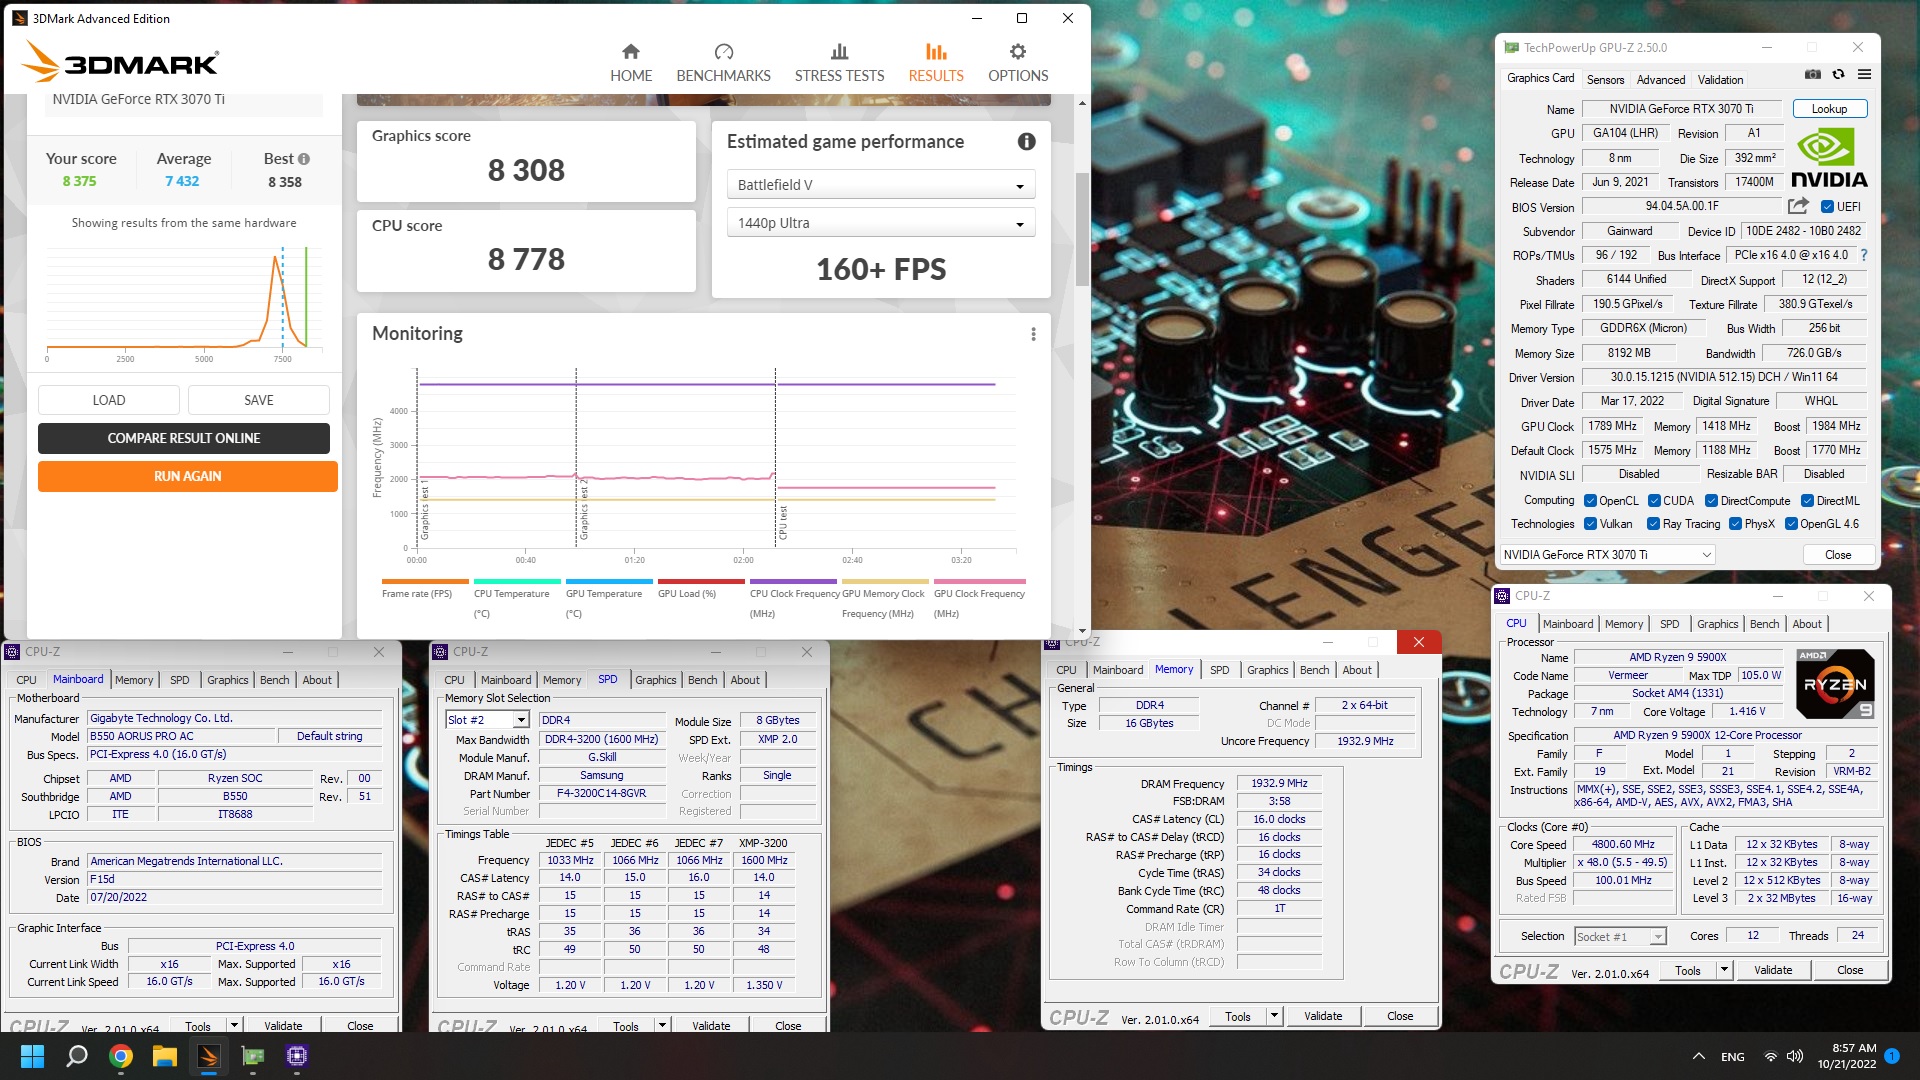1920x1080 pixels.
Task: Click 3DMark taskbar icon
Action: pos(209,1056)
